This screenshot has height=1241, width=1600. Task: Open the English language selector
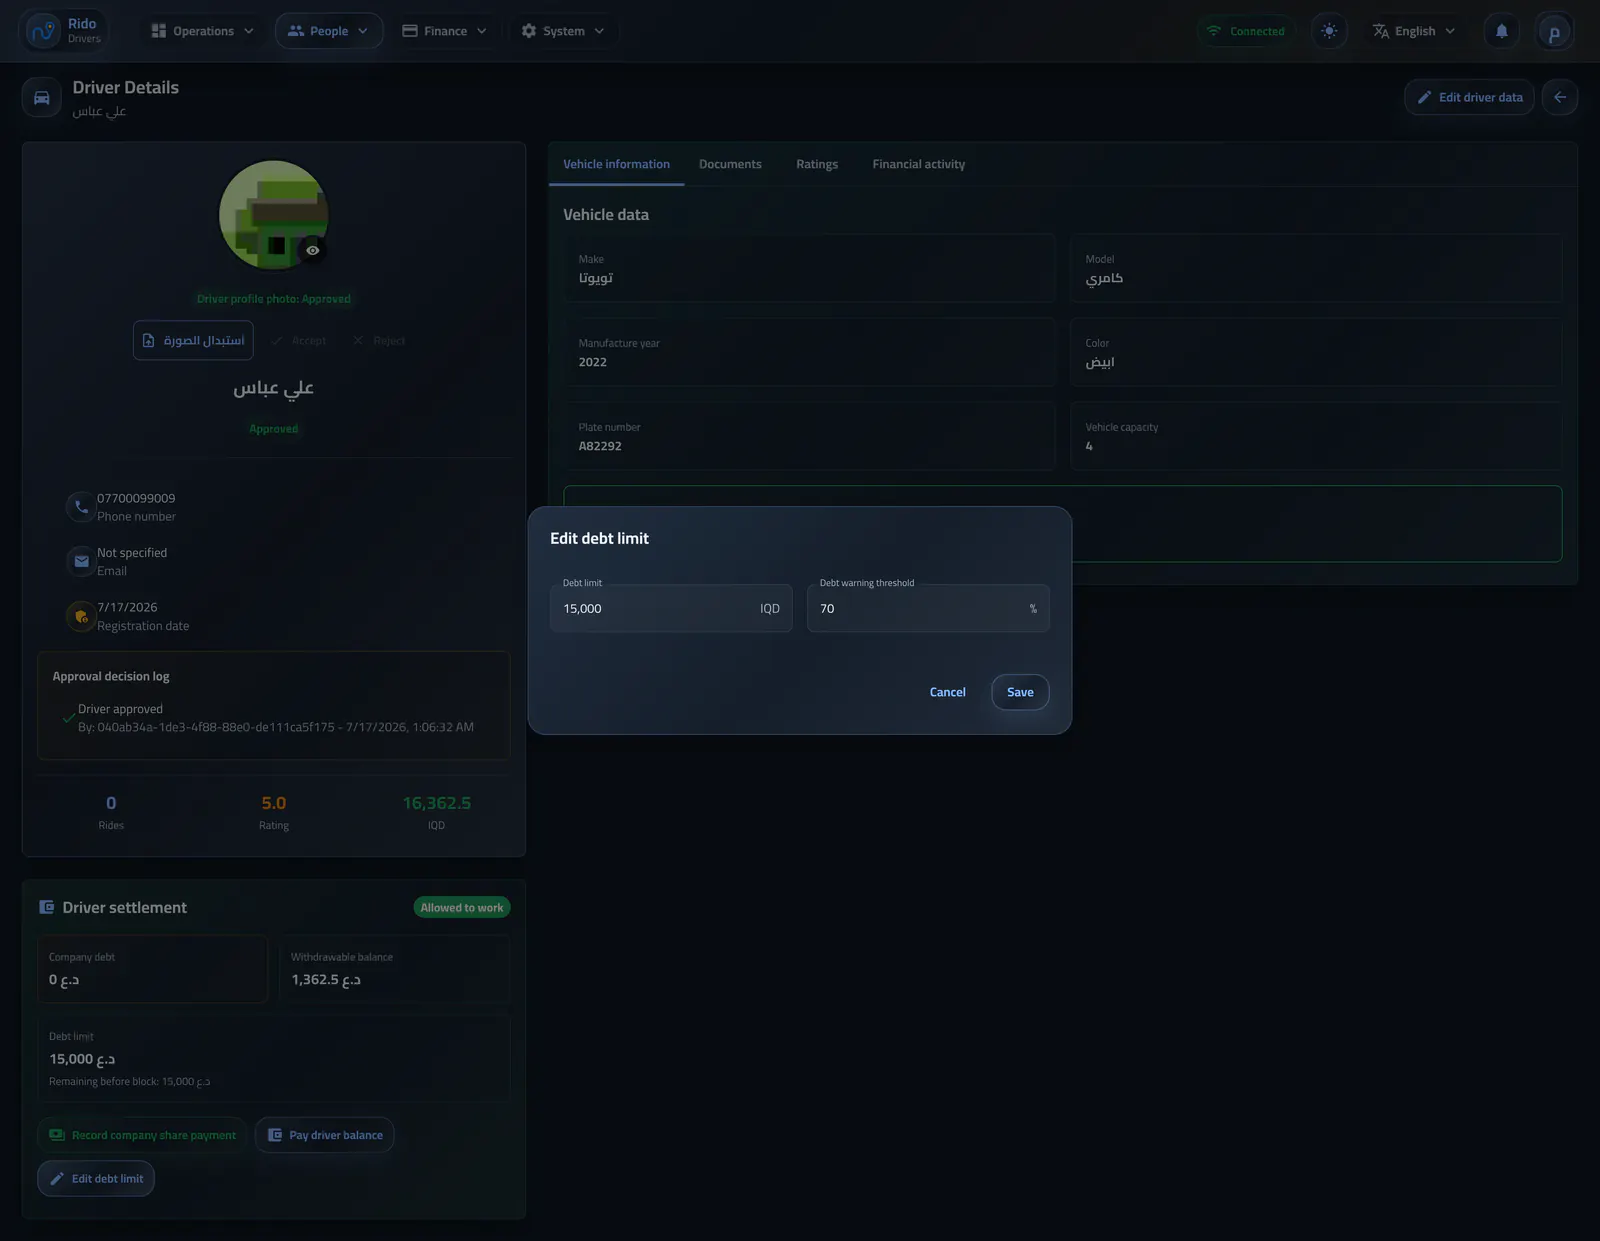1414,31
